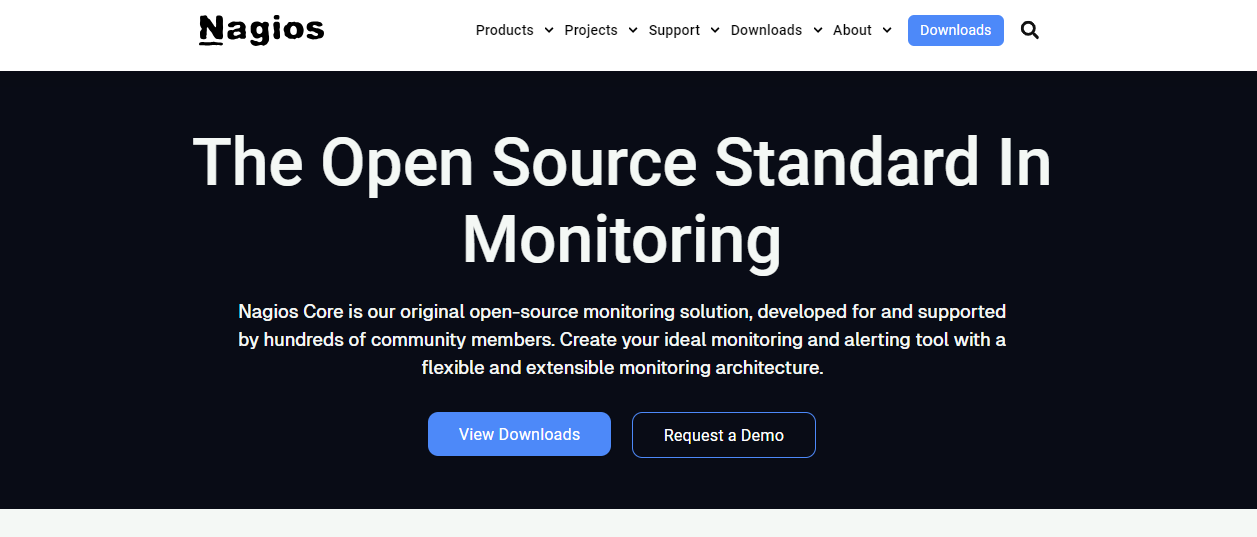The width and height of the screenshot is (1257, 537).
Task: Open the Products menu
Action: pos(505,30)
